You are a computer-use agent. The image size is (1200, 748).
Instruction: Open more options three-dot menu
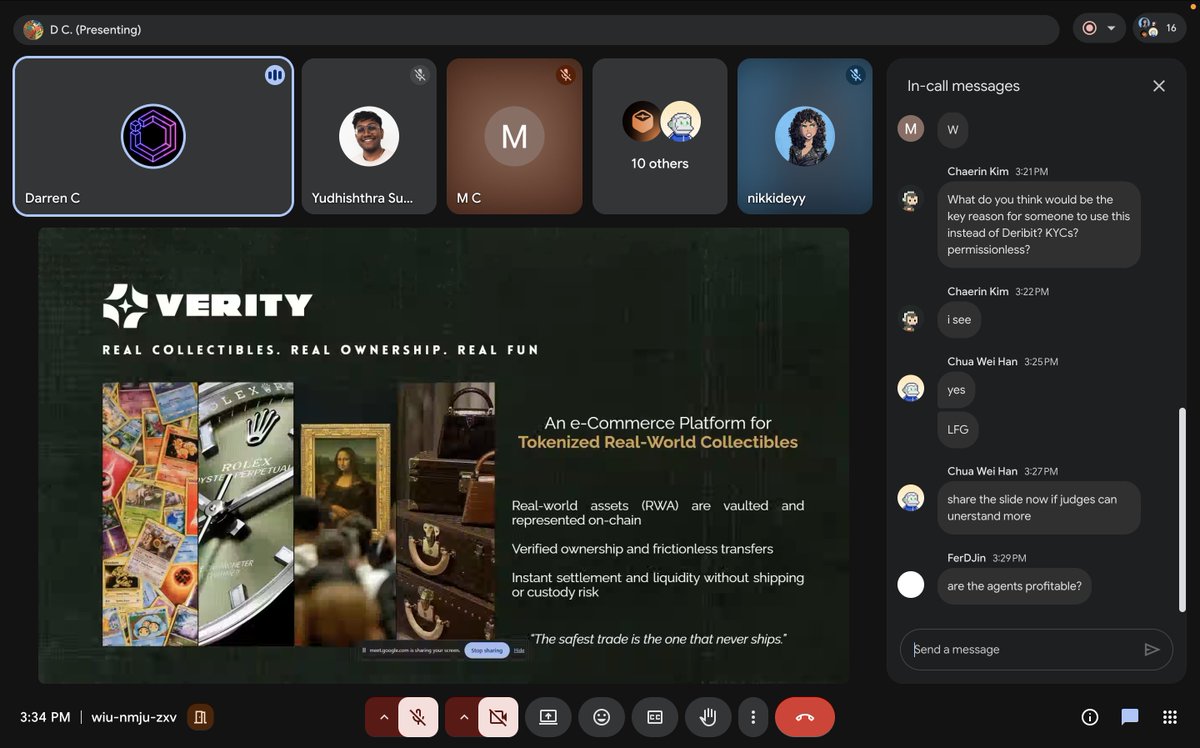[x=753, y=717]
